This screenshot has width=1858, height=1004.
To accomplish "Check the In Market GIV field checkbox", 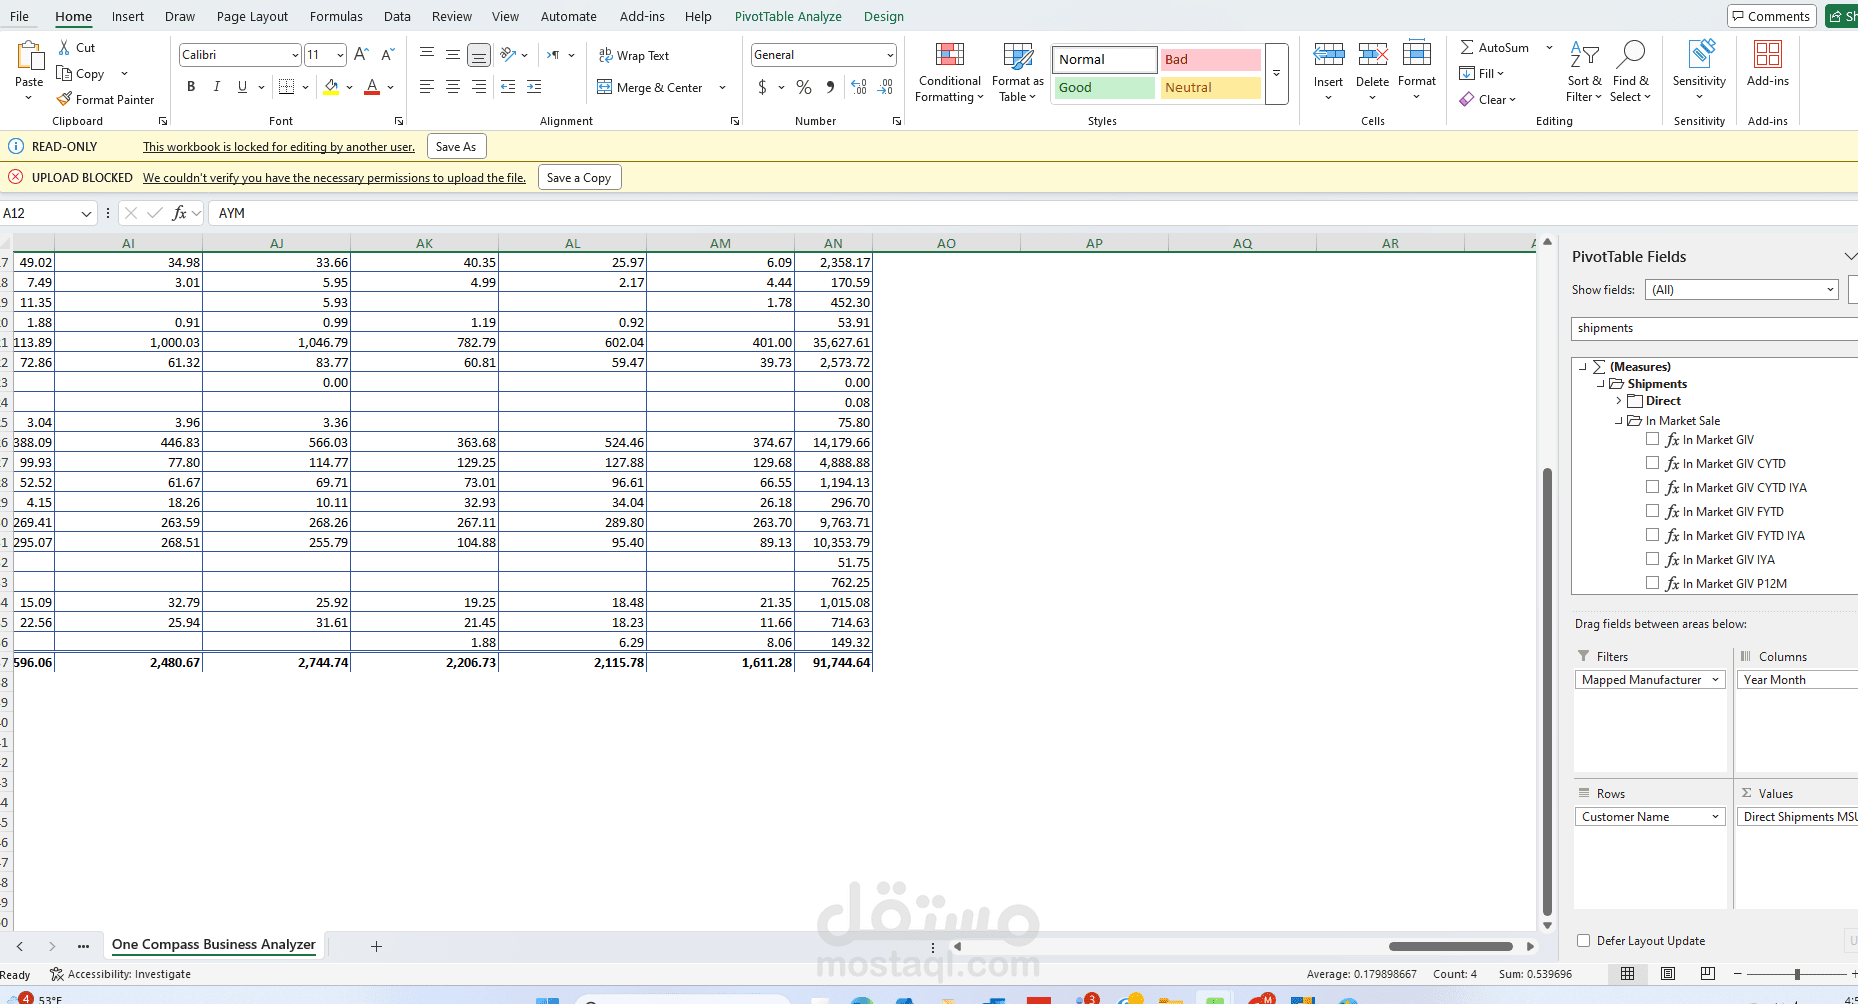I will [1654, 439].
